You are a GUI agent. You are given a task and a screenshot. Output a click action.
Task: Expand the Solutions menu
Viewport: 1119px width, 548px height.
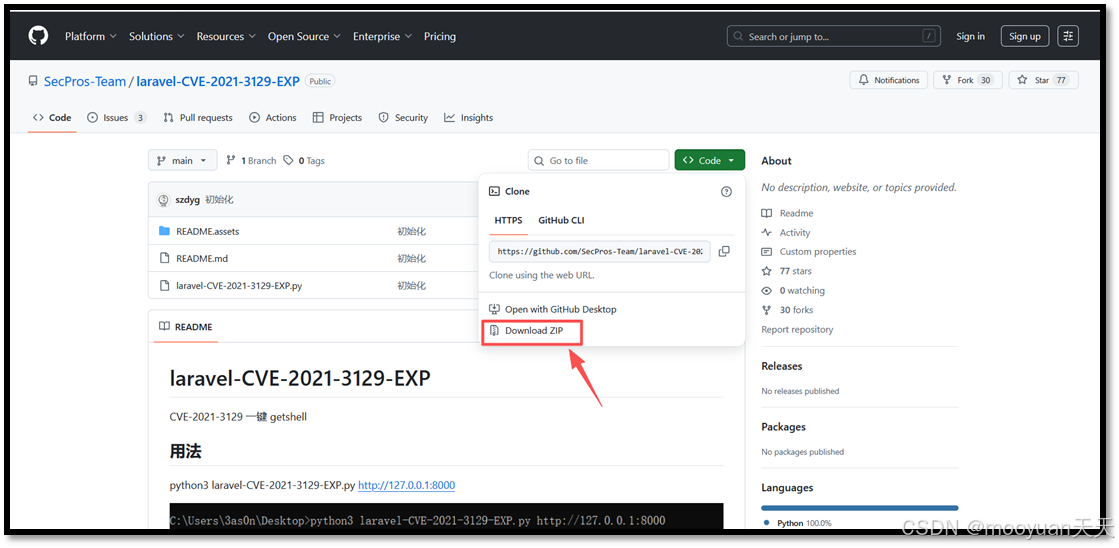click(156, 36)
